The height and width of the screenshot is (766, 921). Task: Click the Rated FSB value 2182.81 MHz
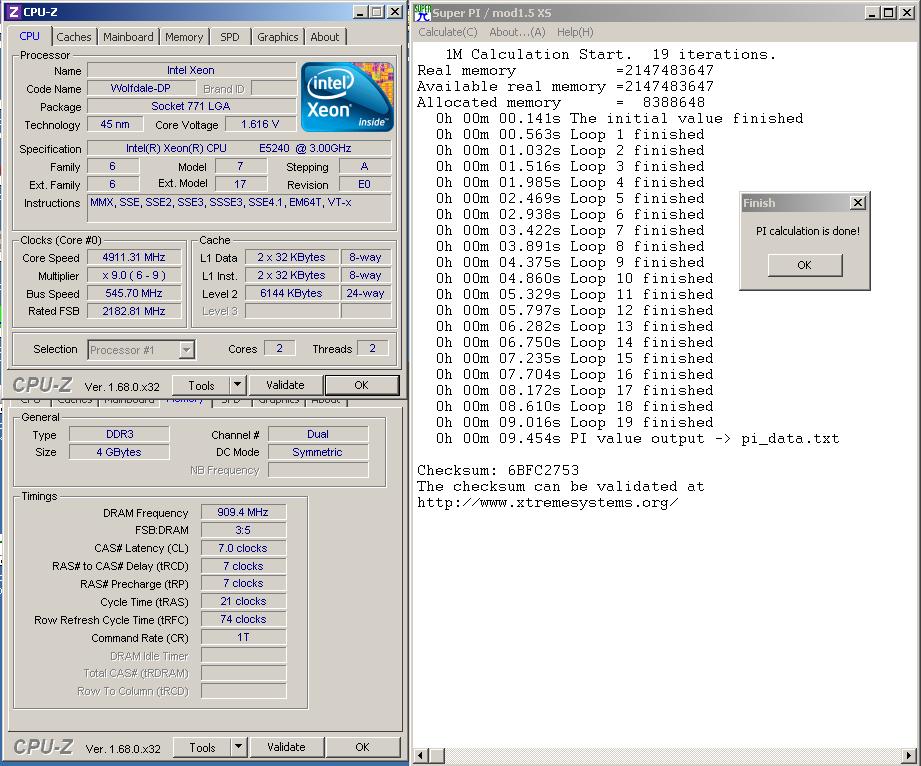tap(134, 311)
